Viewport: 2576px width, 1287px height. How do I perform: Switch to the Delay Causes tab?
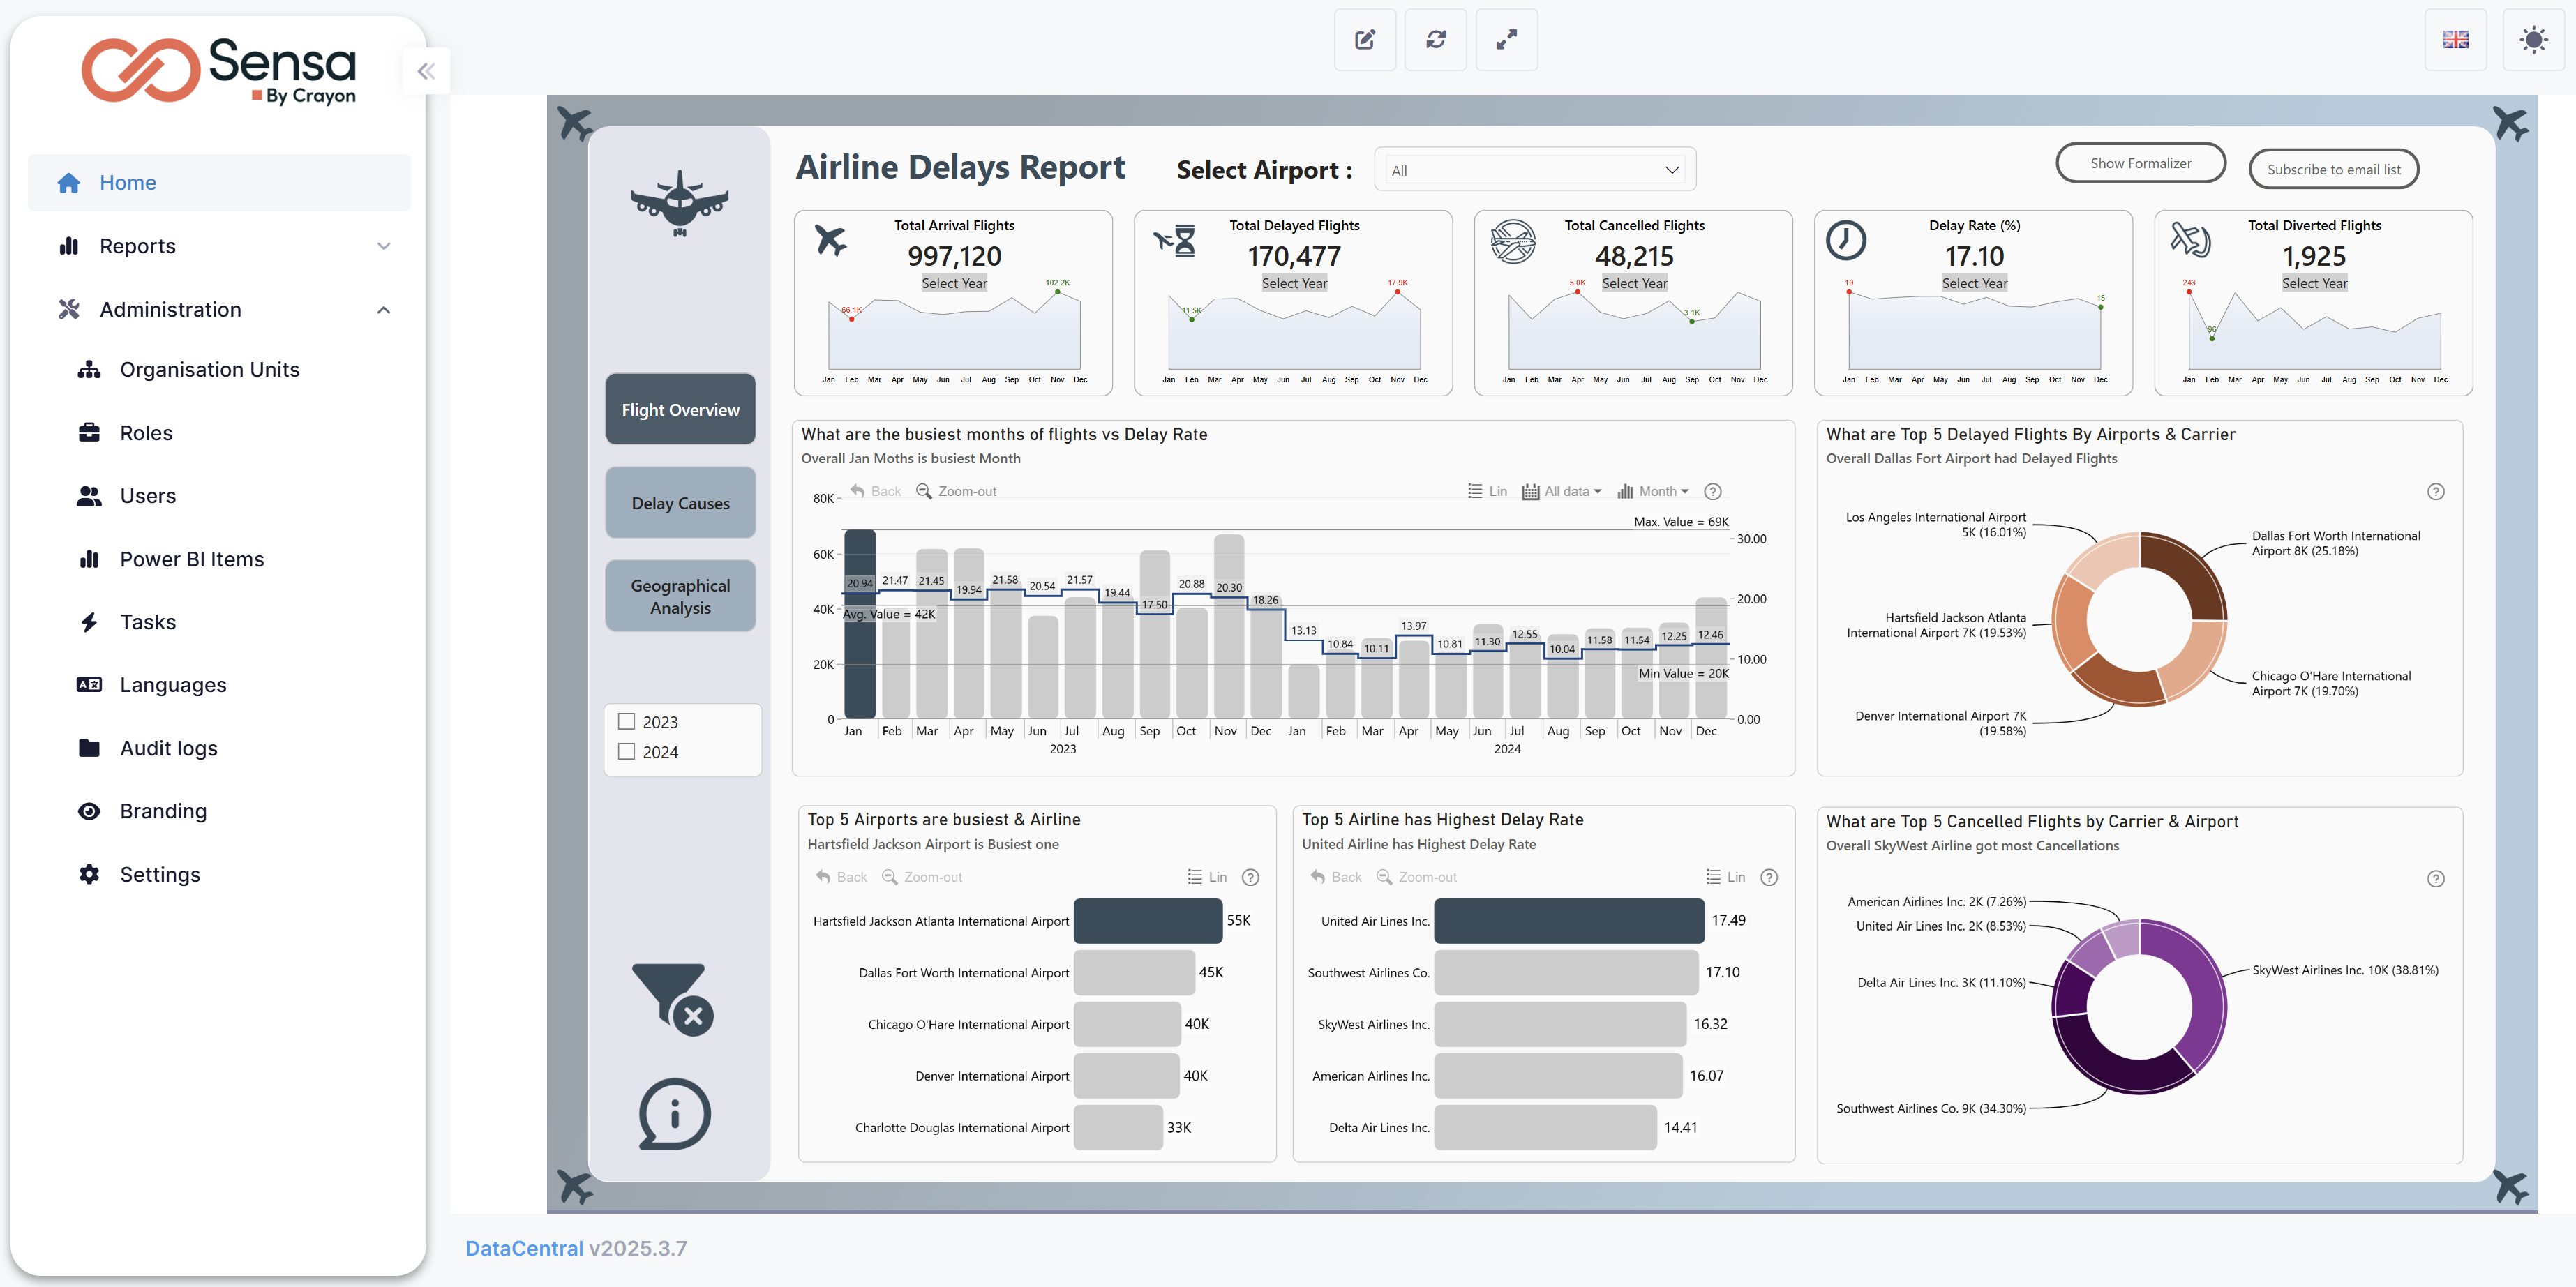tap(680, 503)
